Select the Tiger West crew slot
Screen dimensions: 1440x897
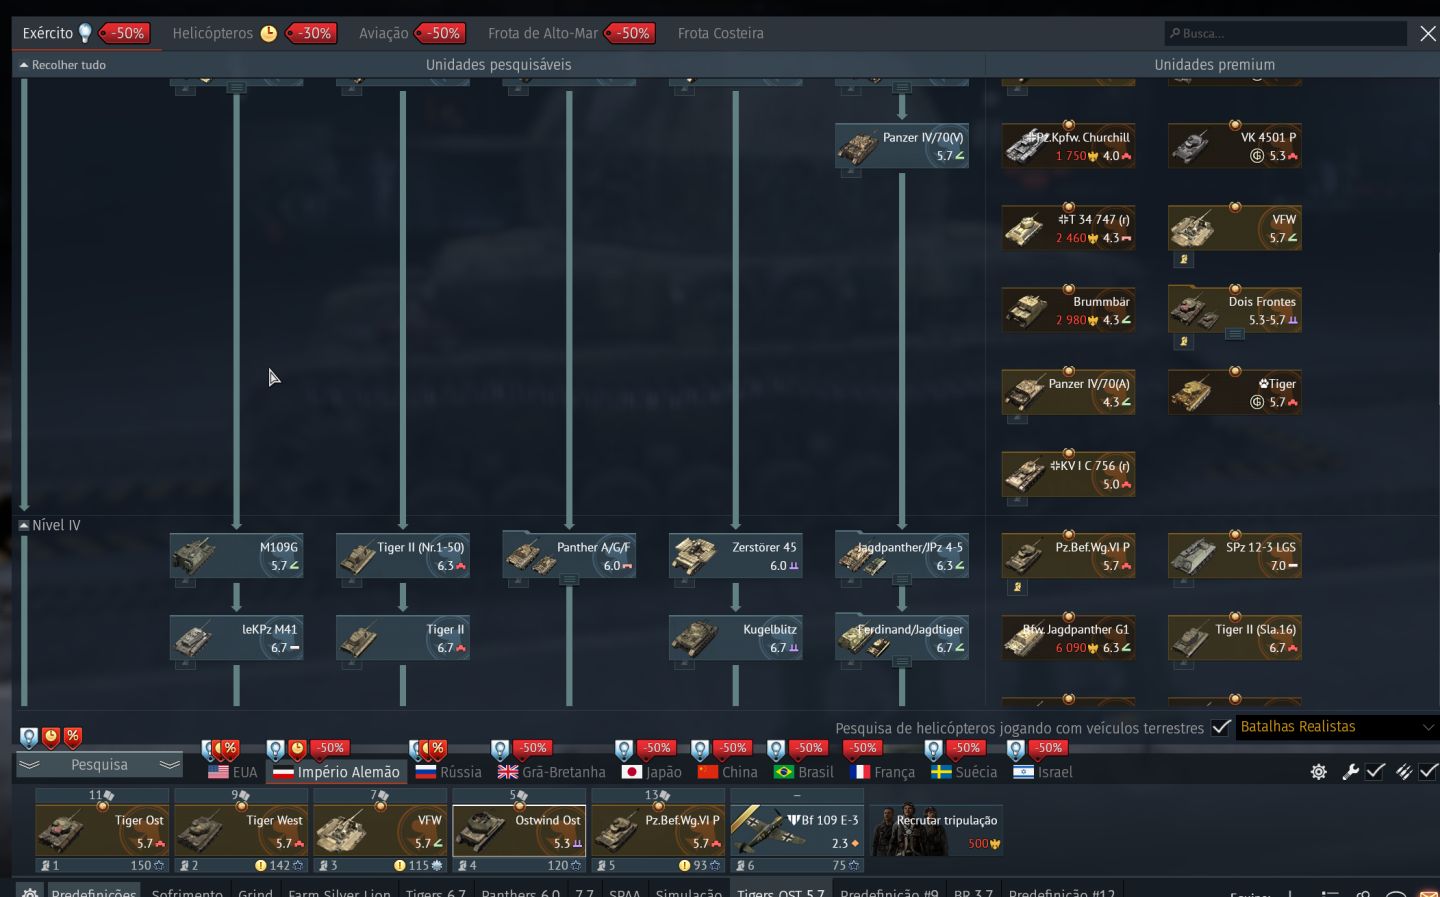240,830
